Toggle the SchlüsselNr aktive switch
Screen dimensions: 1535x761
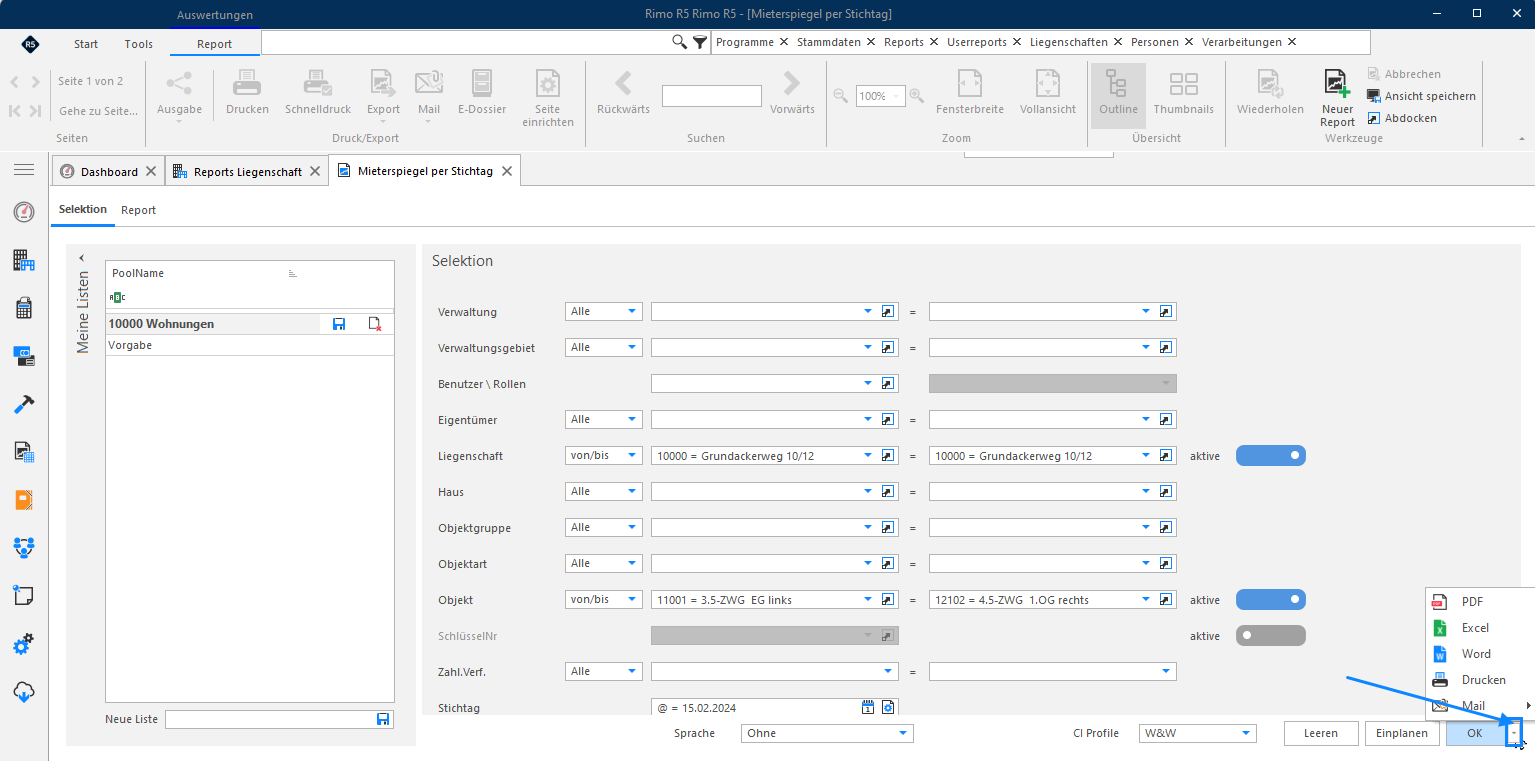pos(1271,636)
